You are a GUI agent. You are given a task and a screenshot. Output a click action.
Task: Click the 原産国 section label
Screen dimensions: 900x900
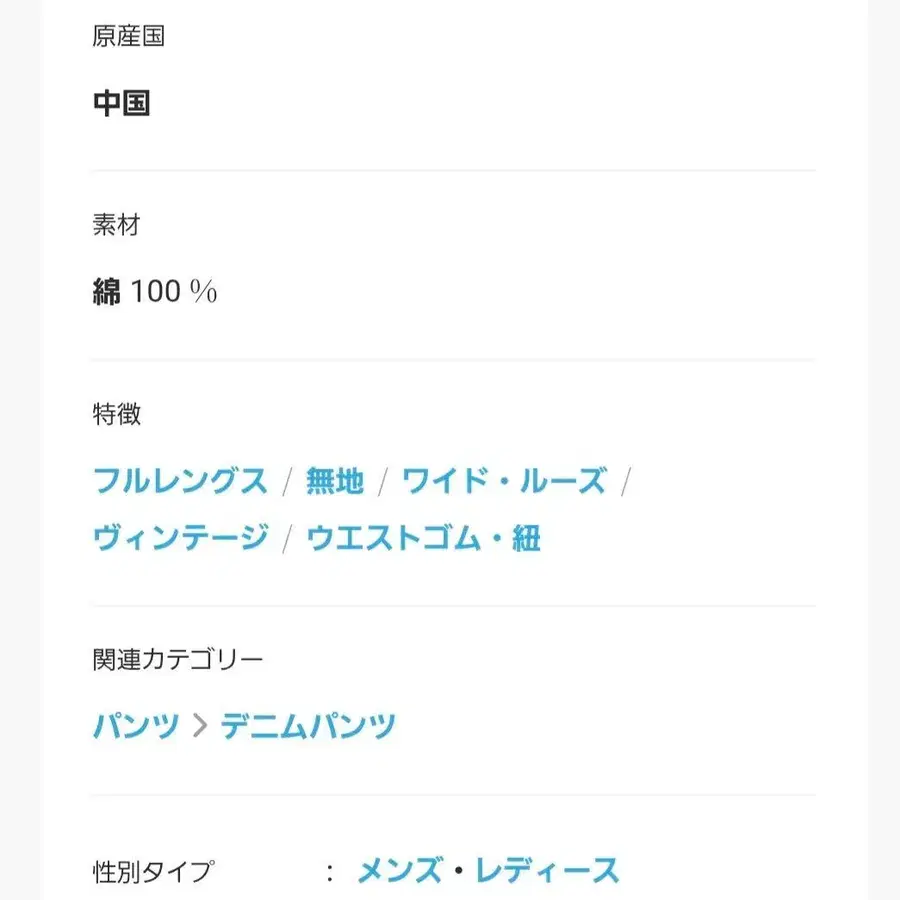click(x=128, y=37)
